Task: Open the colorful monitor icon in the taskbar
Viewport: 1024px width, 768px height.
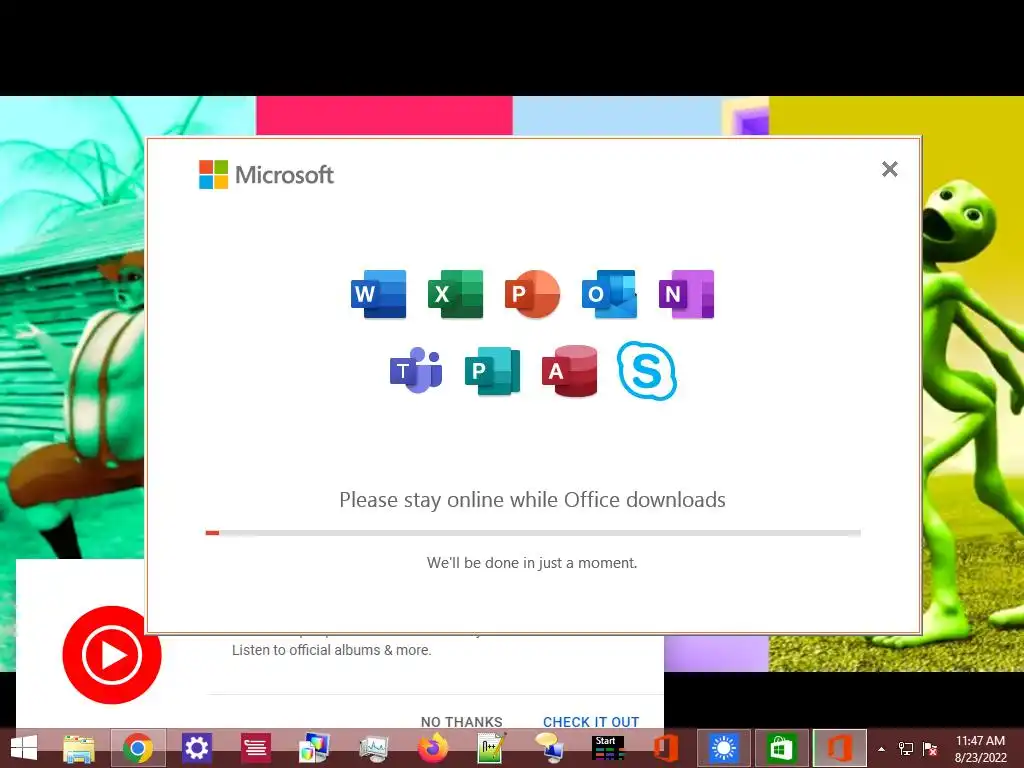Action: (x=314, y=748)
